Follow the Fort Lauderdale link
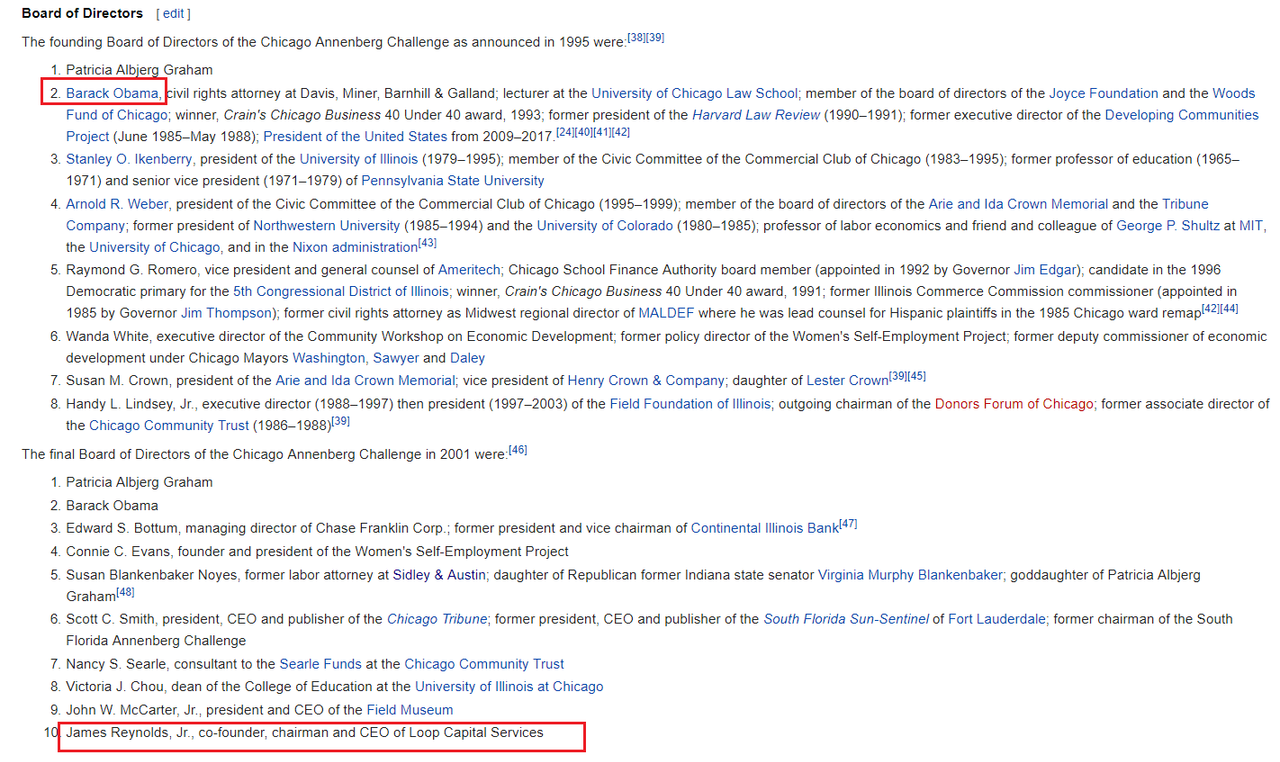Viewport: 1280px width, 762px height. point(997,619)
